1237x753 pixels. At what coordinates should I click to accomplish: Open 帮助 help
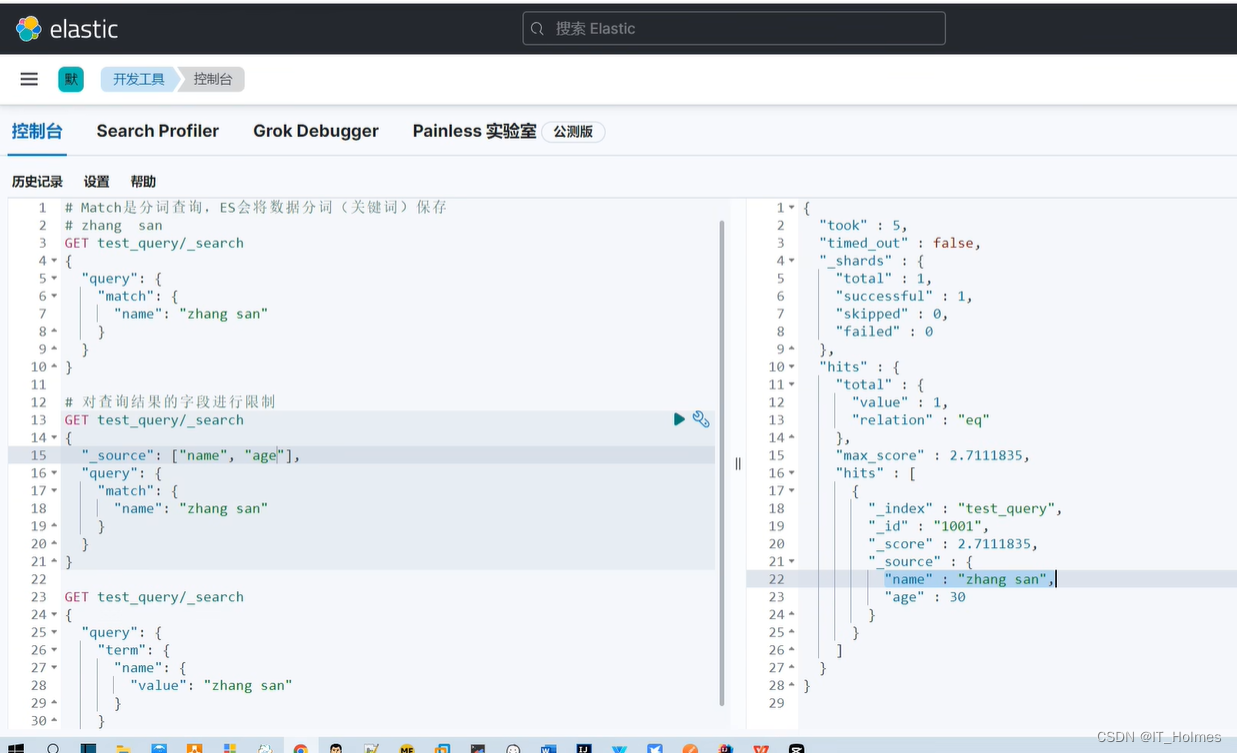click(x=143, y=181)
